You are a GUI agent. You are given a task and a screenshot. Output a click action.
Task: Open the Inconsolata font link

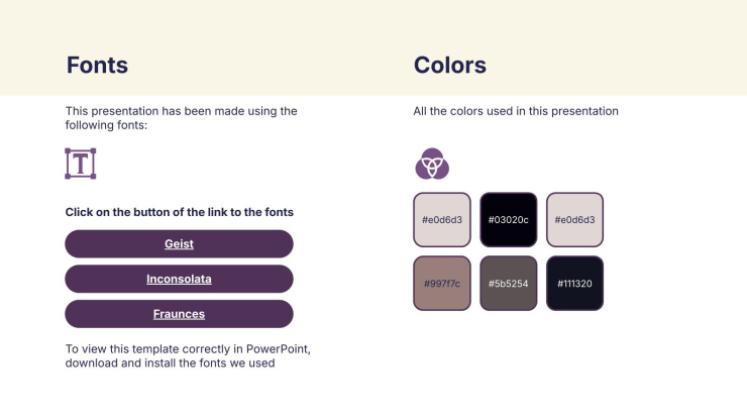pyautogui.click(x=179, y=279)
